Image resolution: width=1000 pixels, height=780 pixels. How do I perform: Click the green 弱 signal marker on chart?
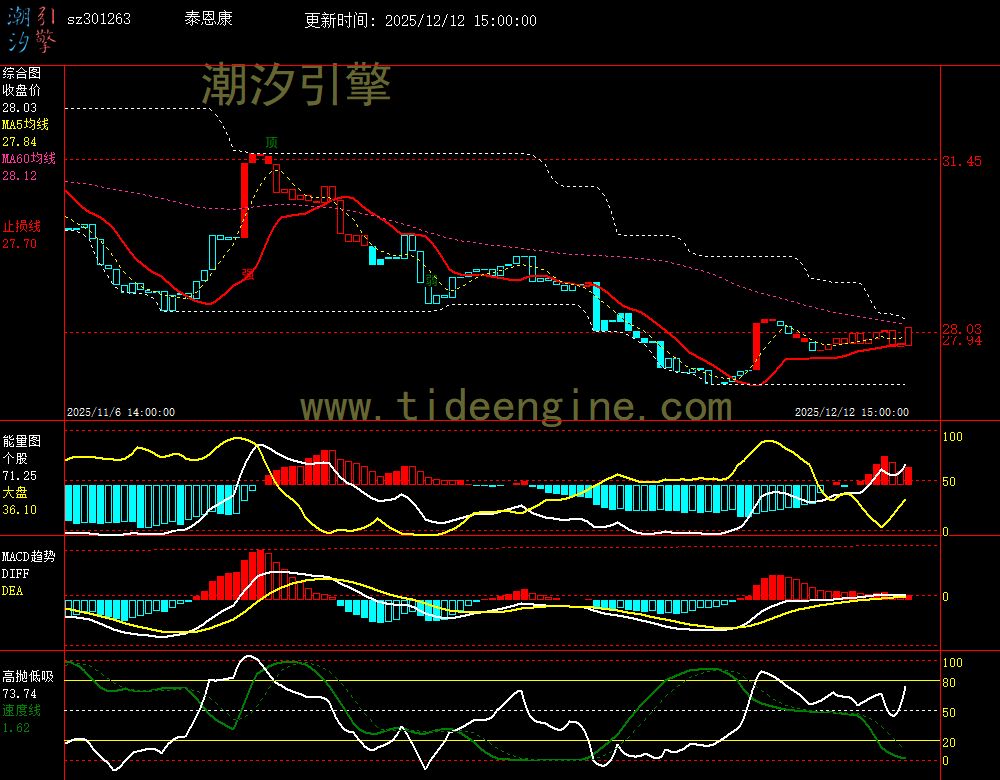pos(431,281)
